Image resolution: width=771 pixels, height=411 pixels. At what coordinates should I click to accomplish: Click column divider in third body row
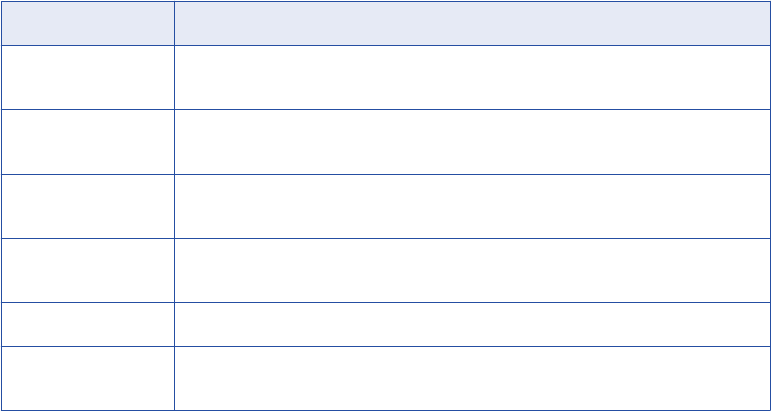click(x=174, y=206)
